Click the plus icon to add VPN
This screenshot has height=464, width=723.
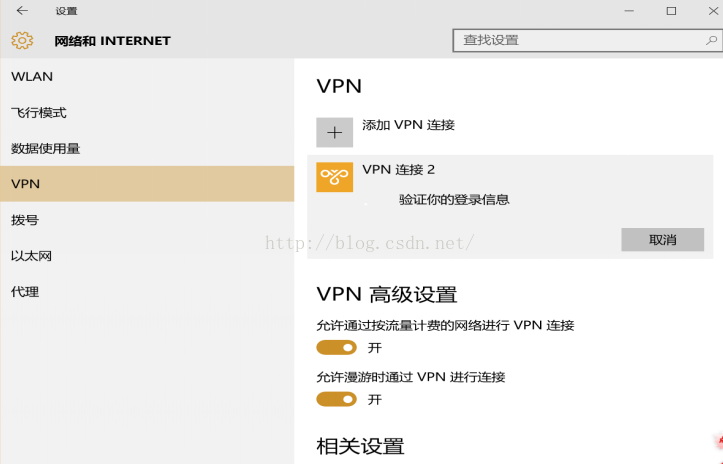[x=334, y=132]
